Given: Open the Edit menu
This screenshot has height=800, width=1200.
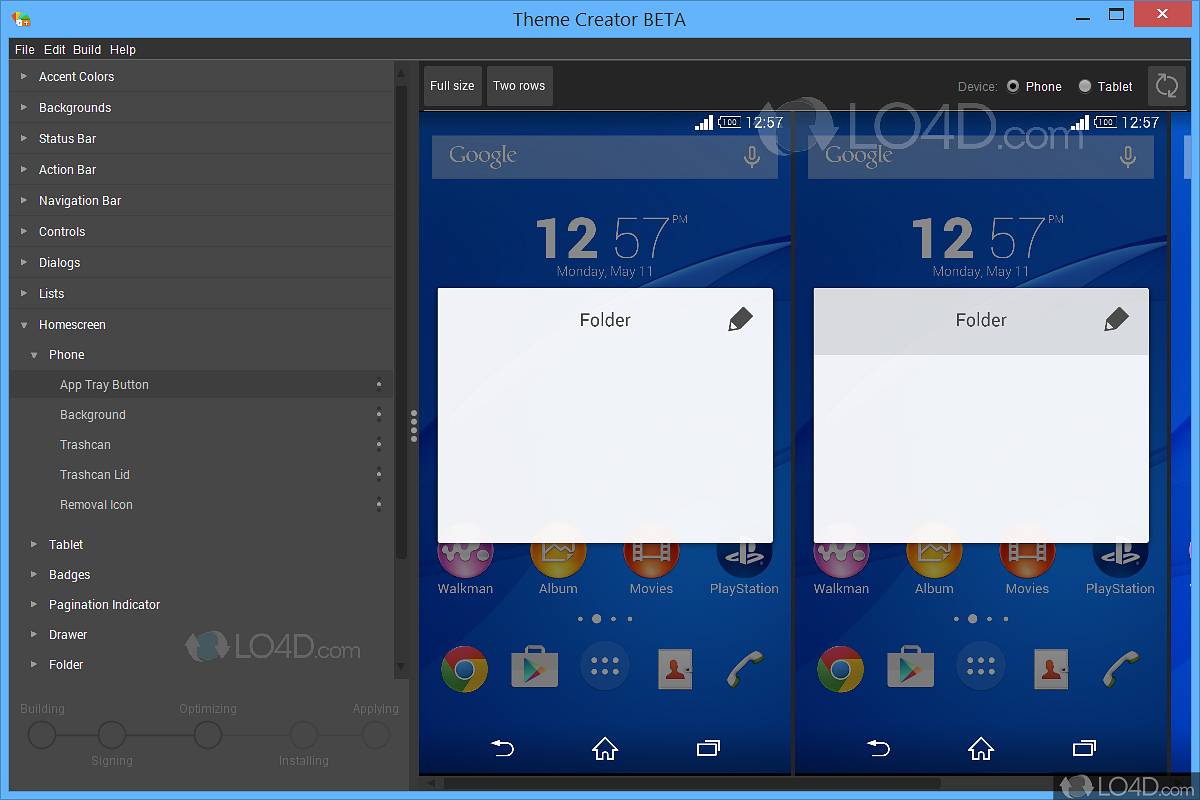Looking at the screenshot, I should pyautogui.click(x=55, y=49).
